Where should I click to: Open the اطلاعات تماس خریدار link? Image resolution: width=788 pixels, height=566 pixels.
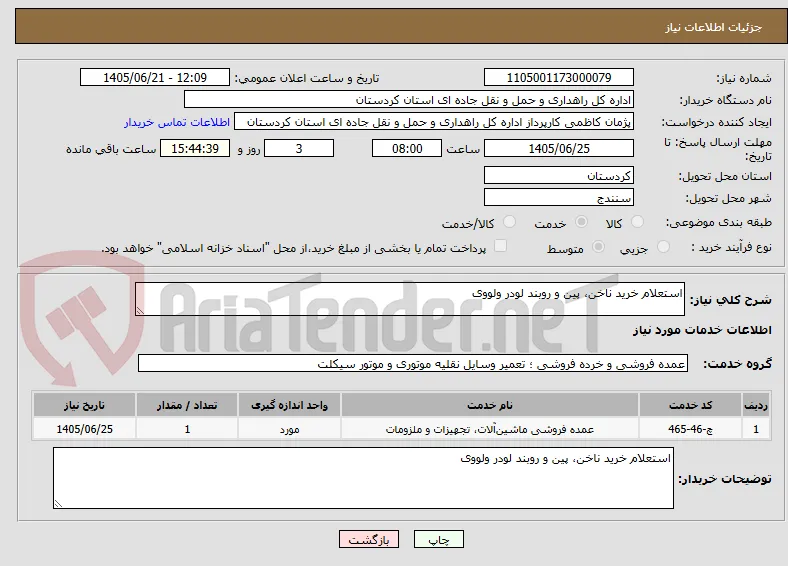click(x=177, y=122)
